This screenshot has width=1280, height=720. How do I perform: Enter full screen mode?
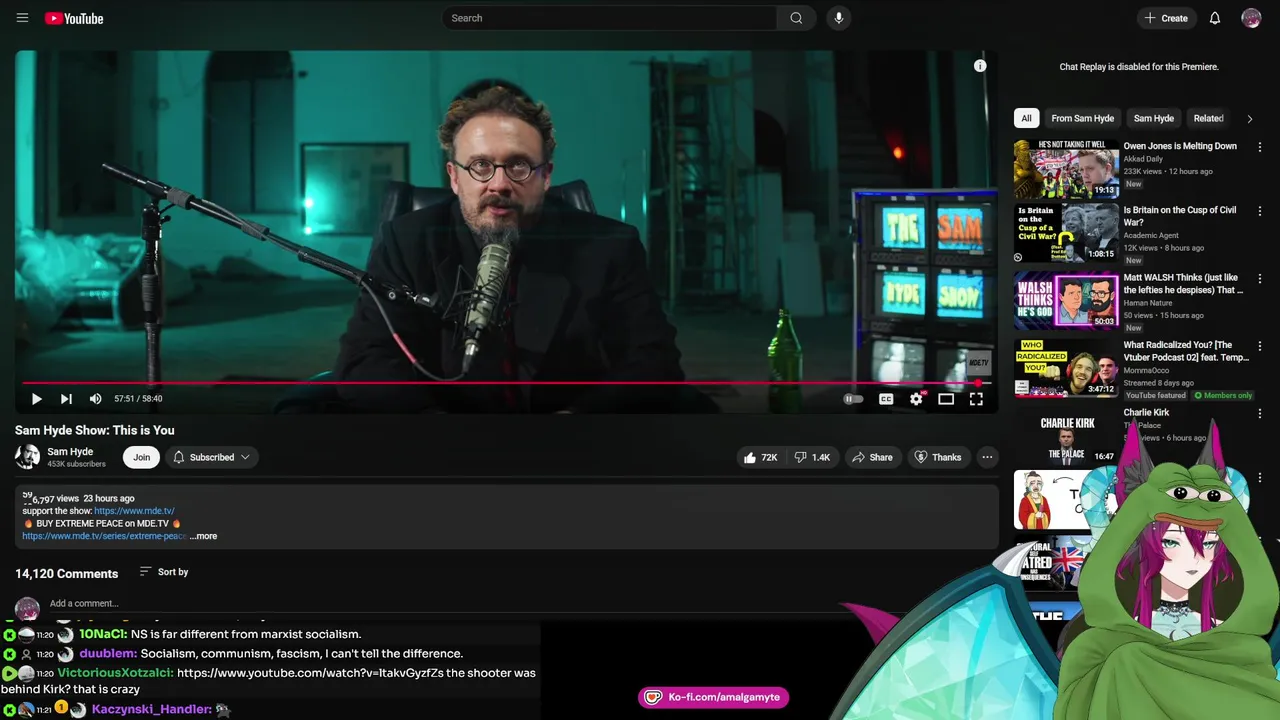click(x=976, y=399)
